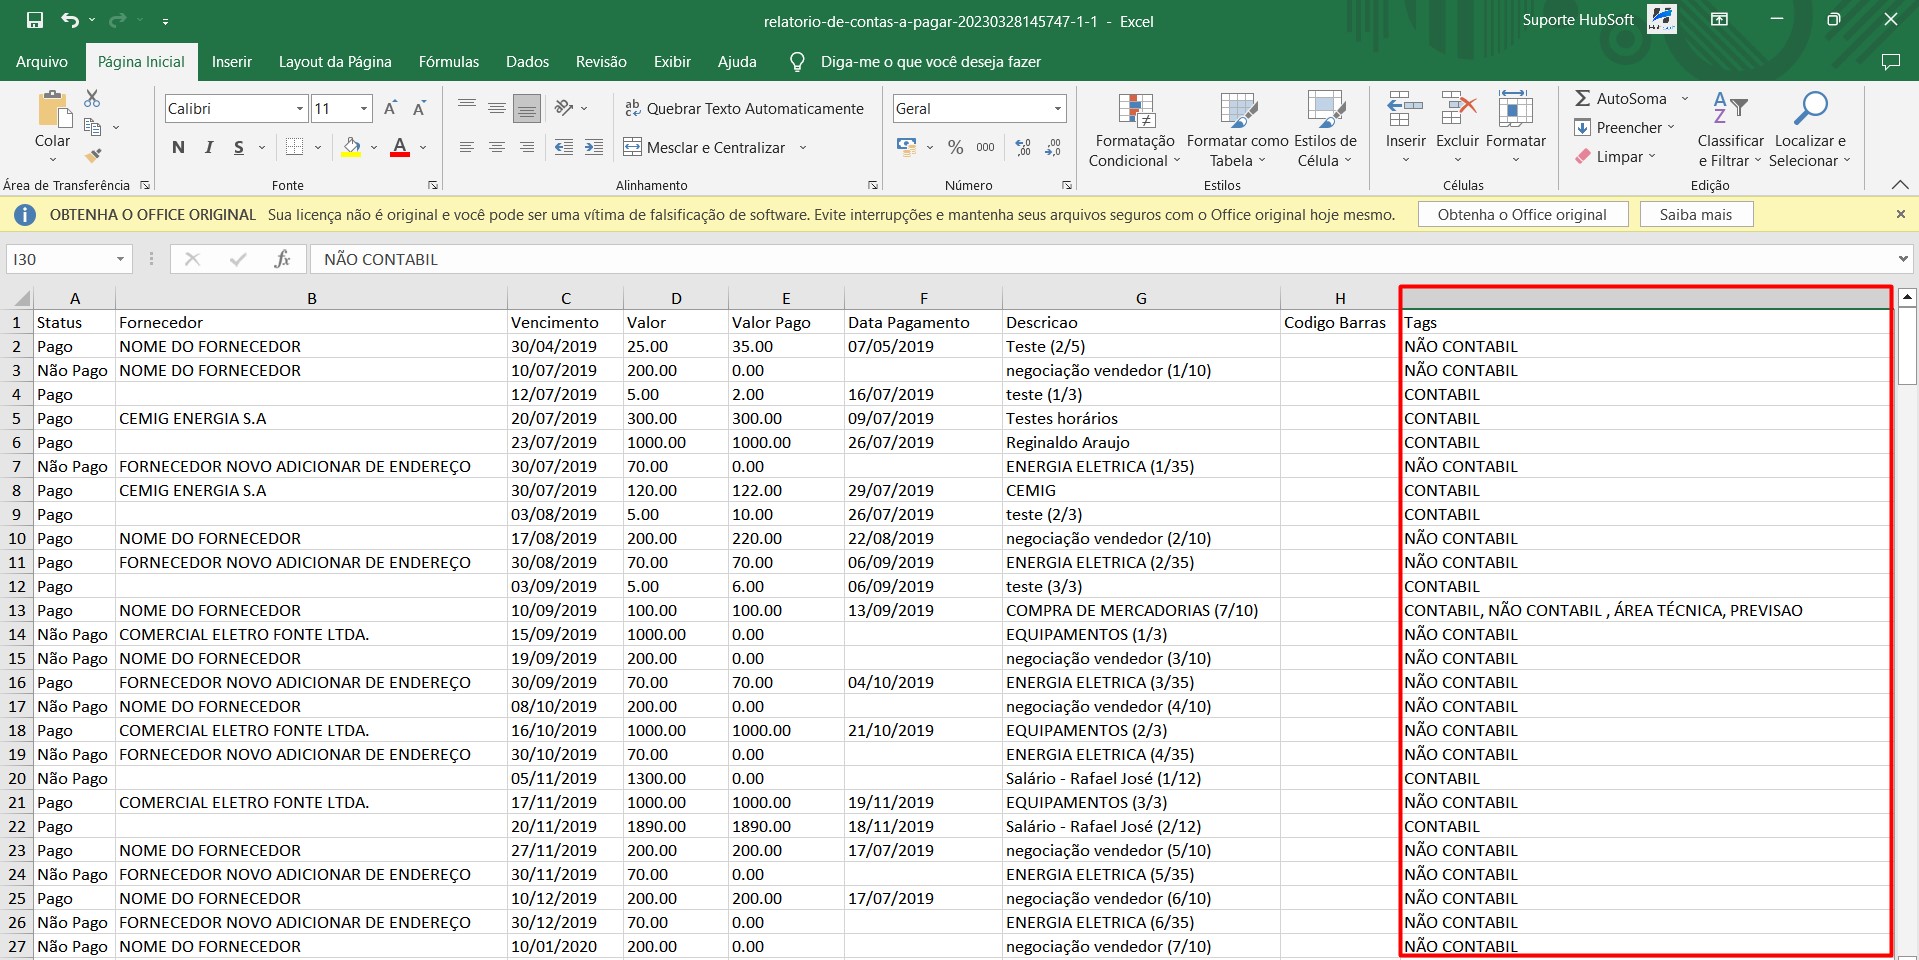
Task: Align text to top
Action: click(x=467, y=107)
